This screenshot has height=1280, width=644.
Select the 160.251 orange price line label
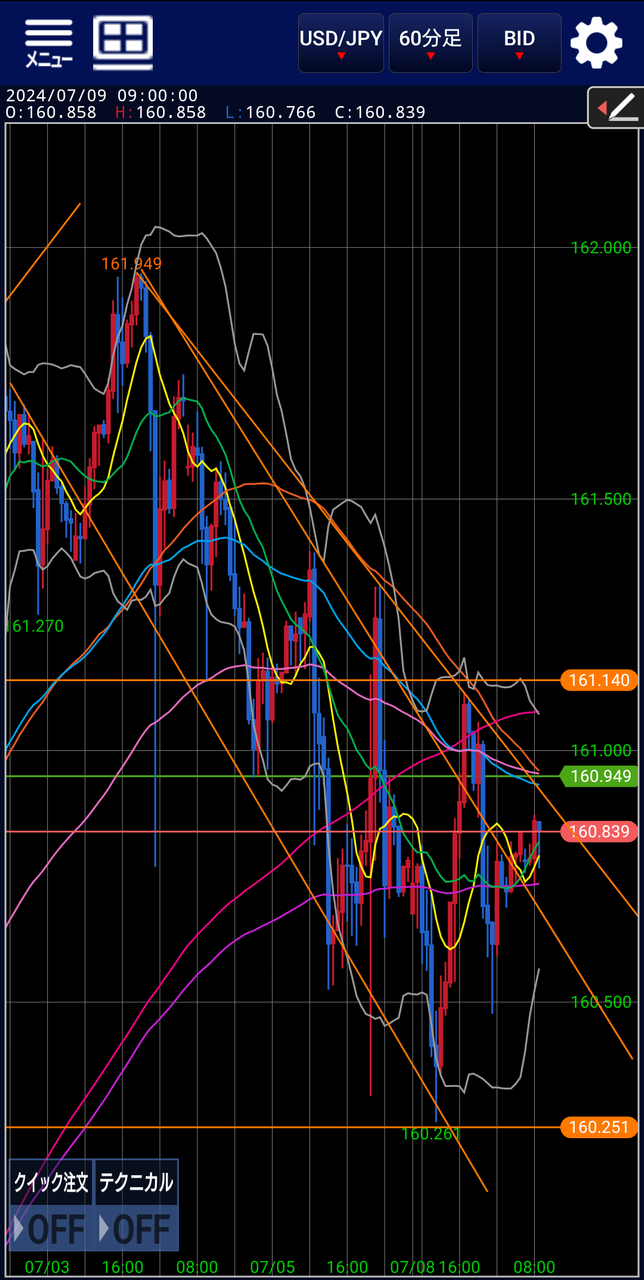(600, 1127)
